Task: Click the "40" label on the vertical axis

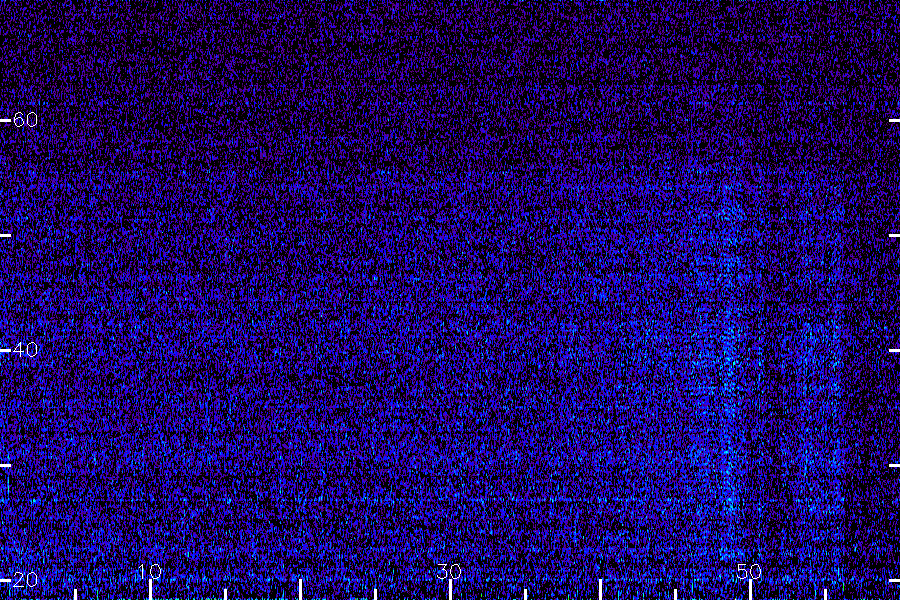Action: tap(25, 349)
